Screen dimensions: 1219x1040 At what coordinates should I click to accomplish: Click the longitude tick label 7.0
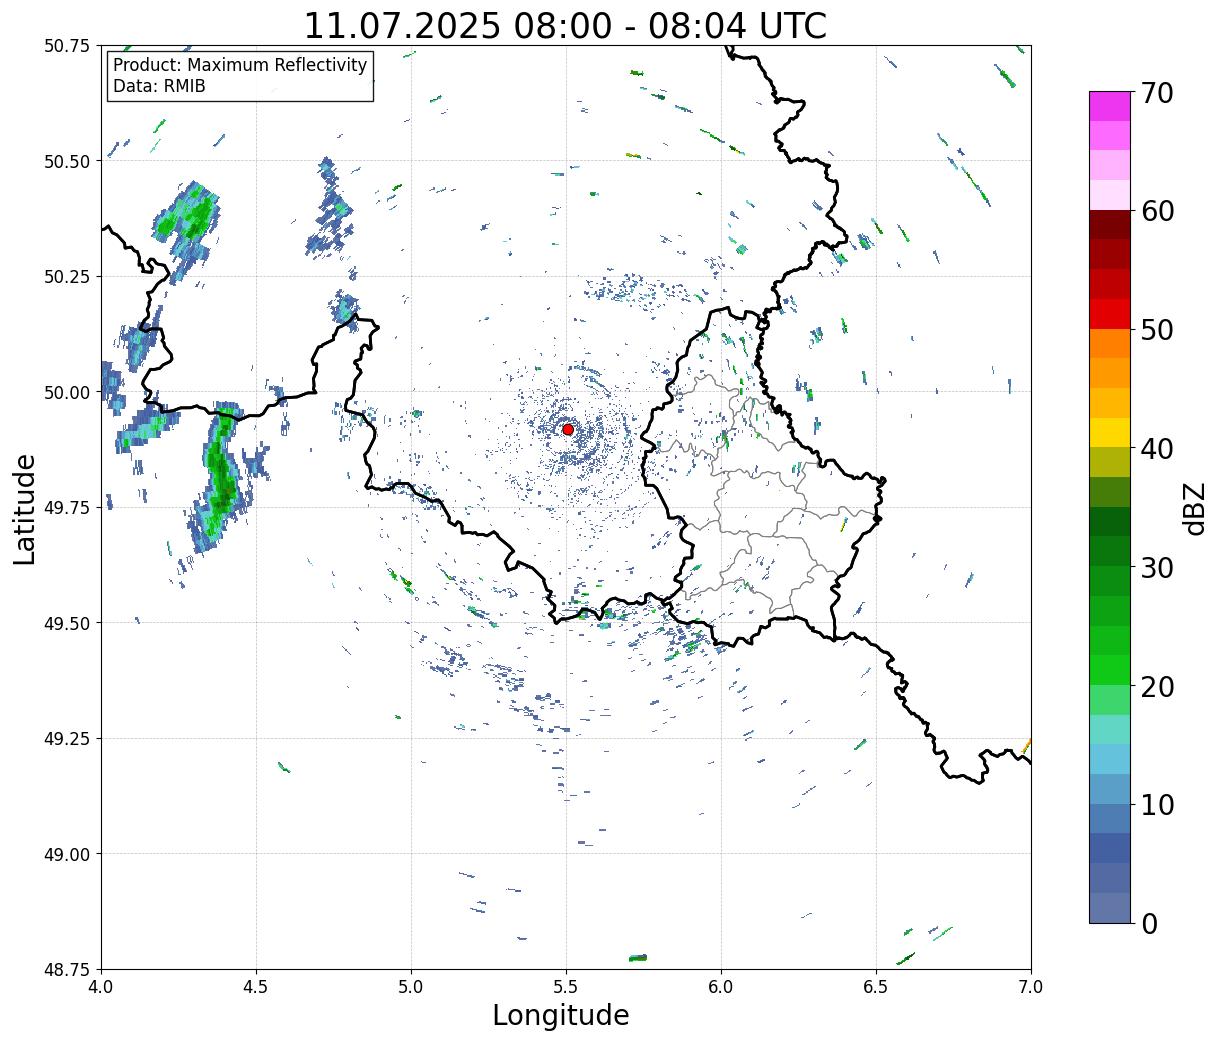1031,987
